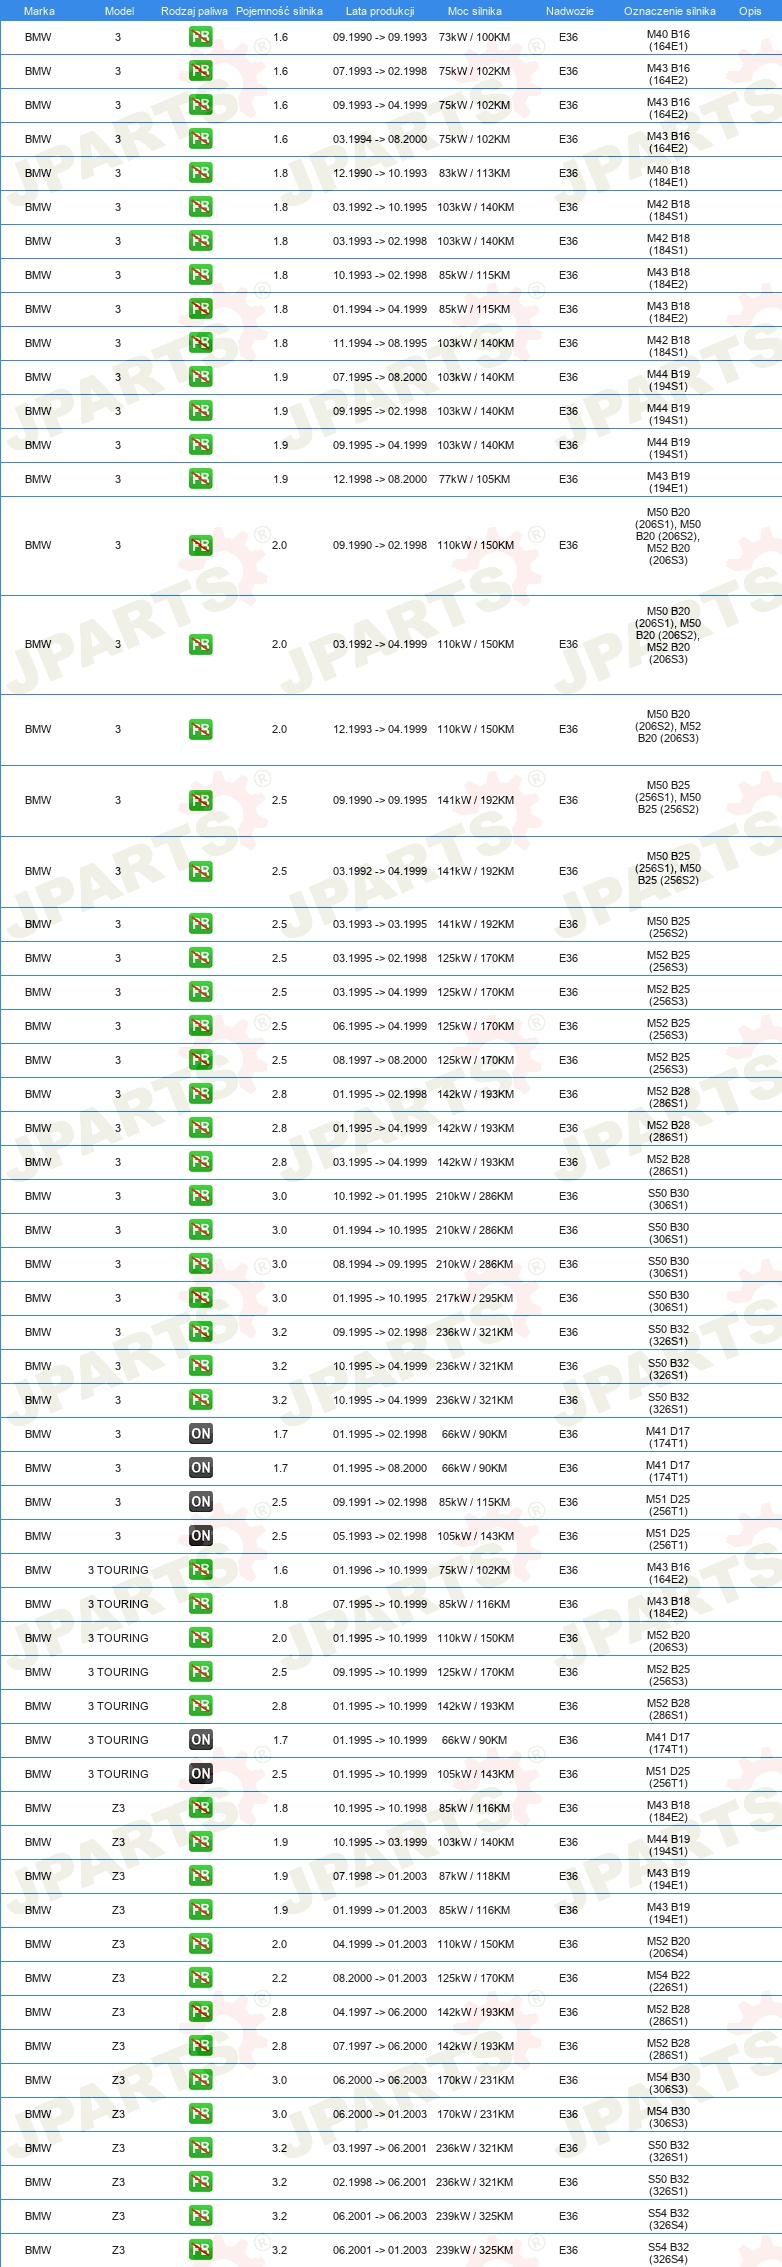This screenshot has height=2267, width=782.
Task: Click petrol icon in 03.1993 -> 03.1995 row
Action: (x=200, y=924)
